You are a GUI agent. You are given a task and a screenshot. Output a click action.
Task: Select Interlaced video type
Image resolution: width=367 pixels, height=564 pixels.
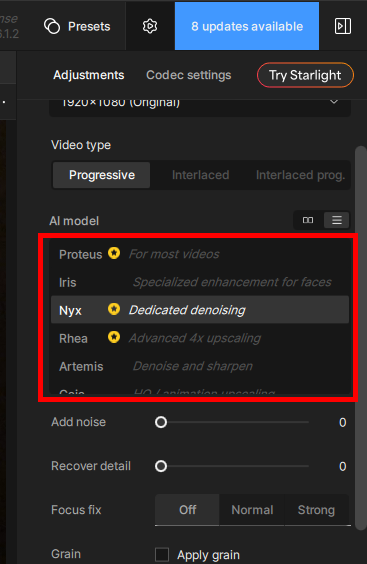click(x=200, y=175)
